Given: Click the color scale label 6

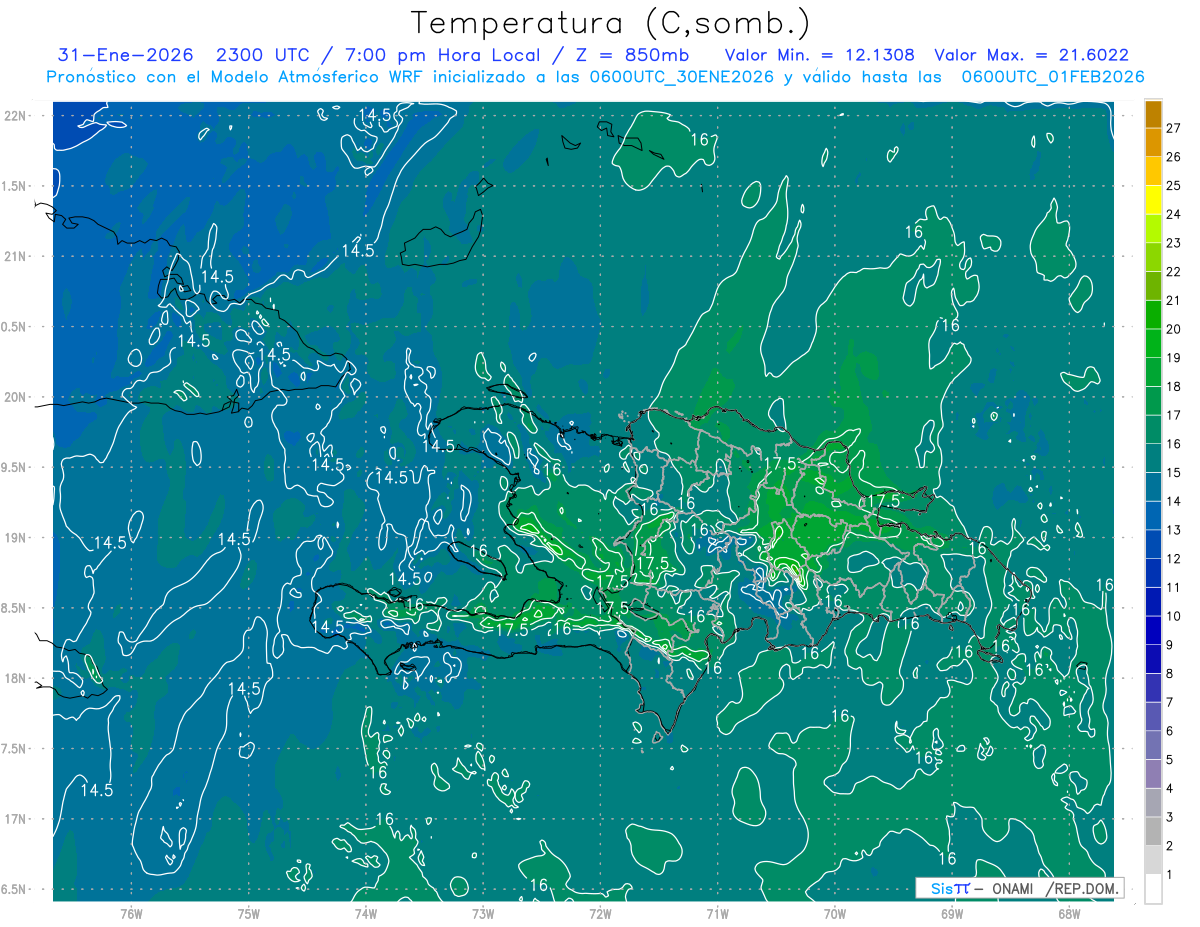Looking at the screenshot, I should point(1170,731).
